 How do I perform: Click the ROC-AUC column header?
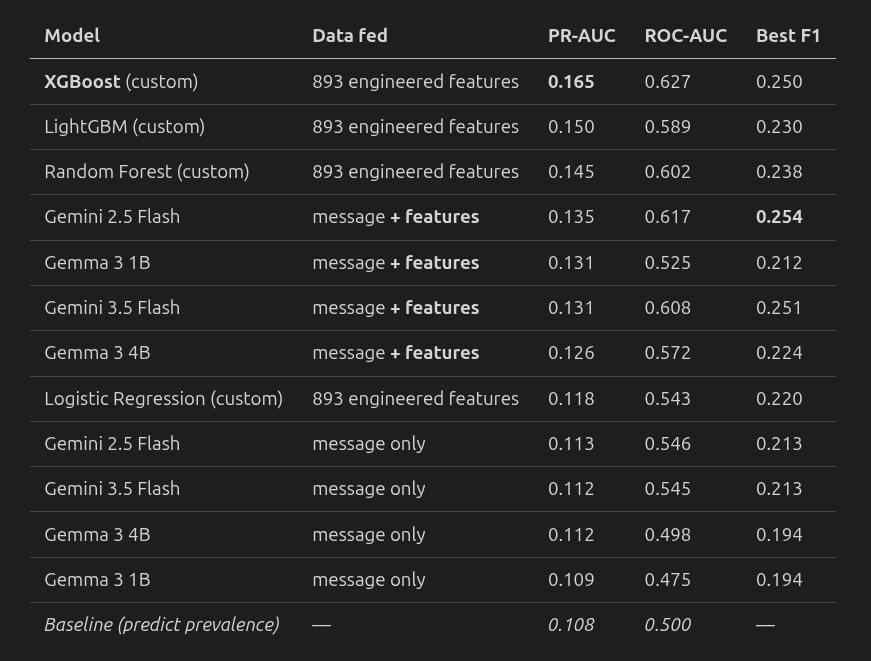(x=685, y=36)
